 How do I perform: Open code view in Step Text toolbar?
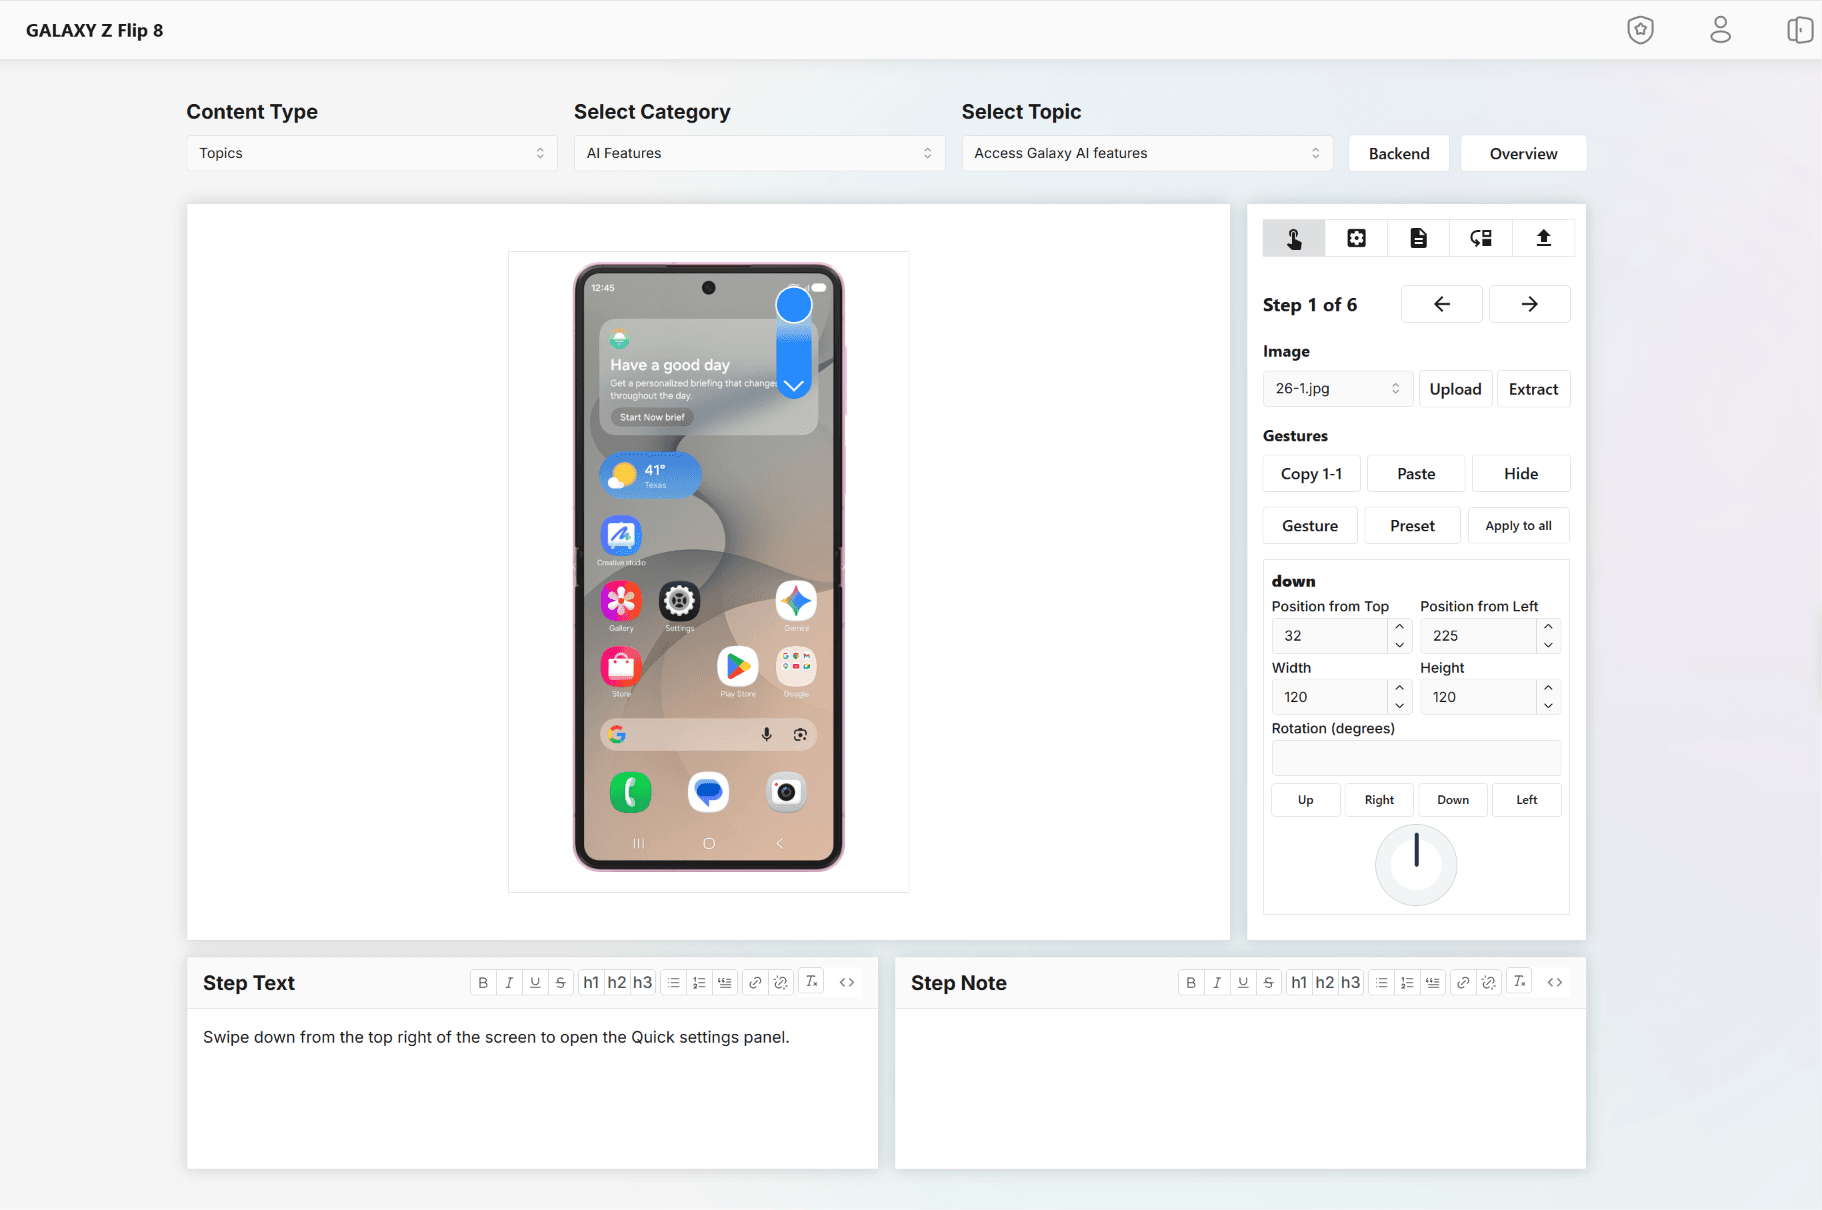847,982
